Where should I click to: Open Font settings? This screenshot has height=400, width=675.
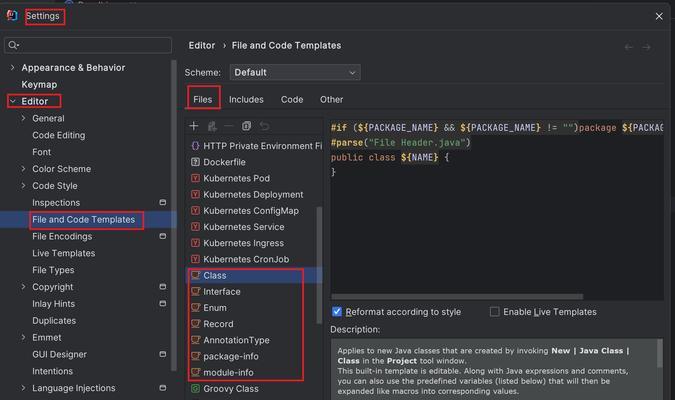click(x=41, y=152)
